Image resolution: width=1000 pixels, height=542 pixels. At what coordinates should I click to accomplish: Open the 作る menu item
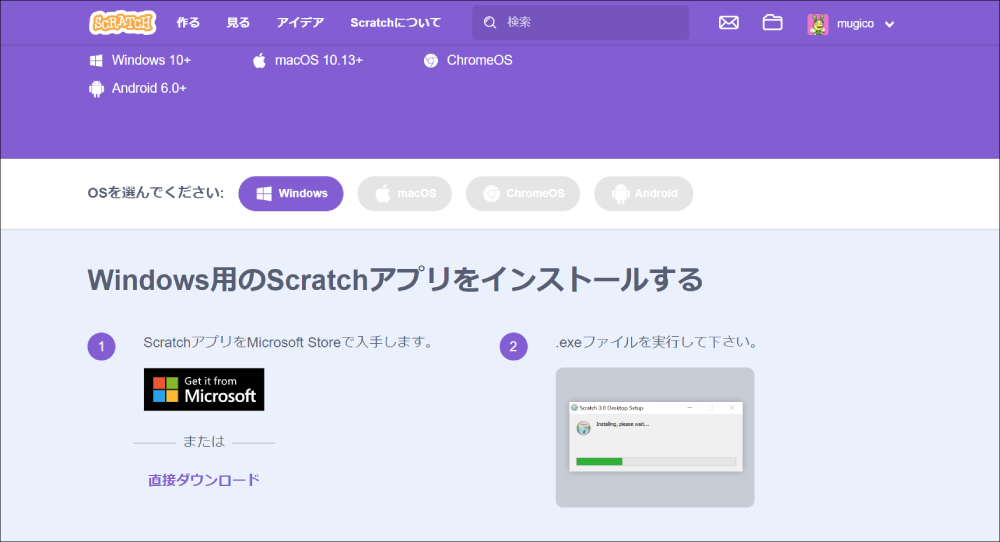(x=188, y=23)
